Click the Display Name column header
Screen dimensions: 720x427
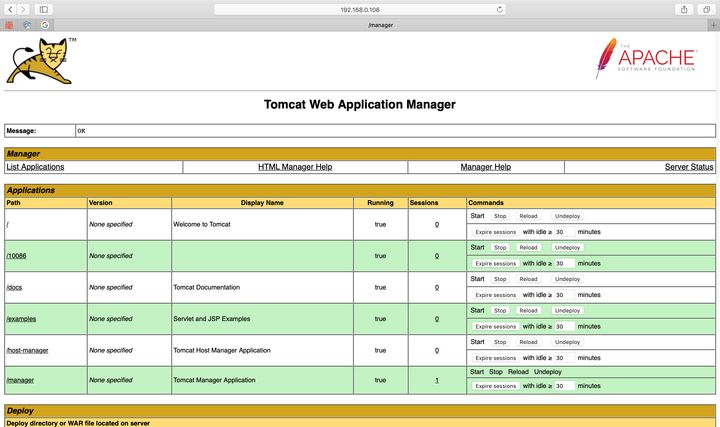[262, 202]
